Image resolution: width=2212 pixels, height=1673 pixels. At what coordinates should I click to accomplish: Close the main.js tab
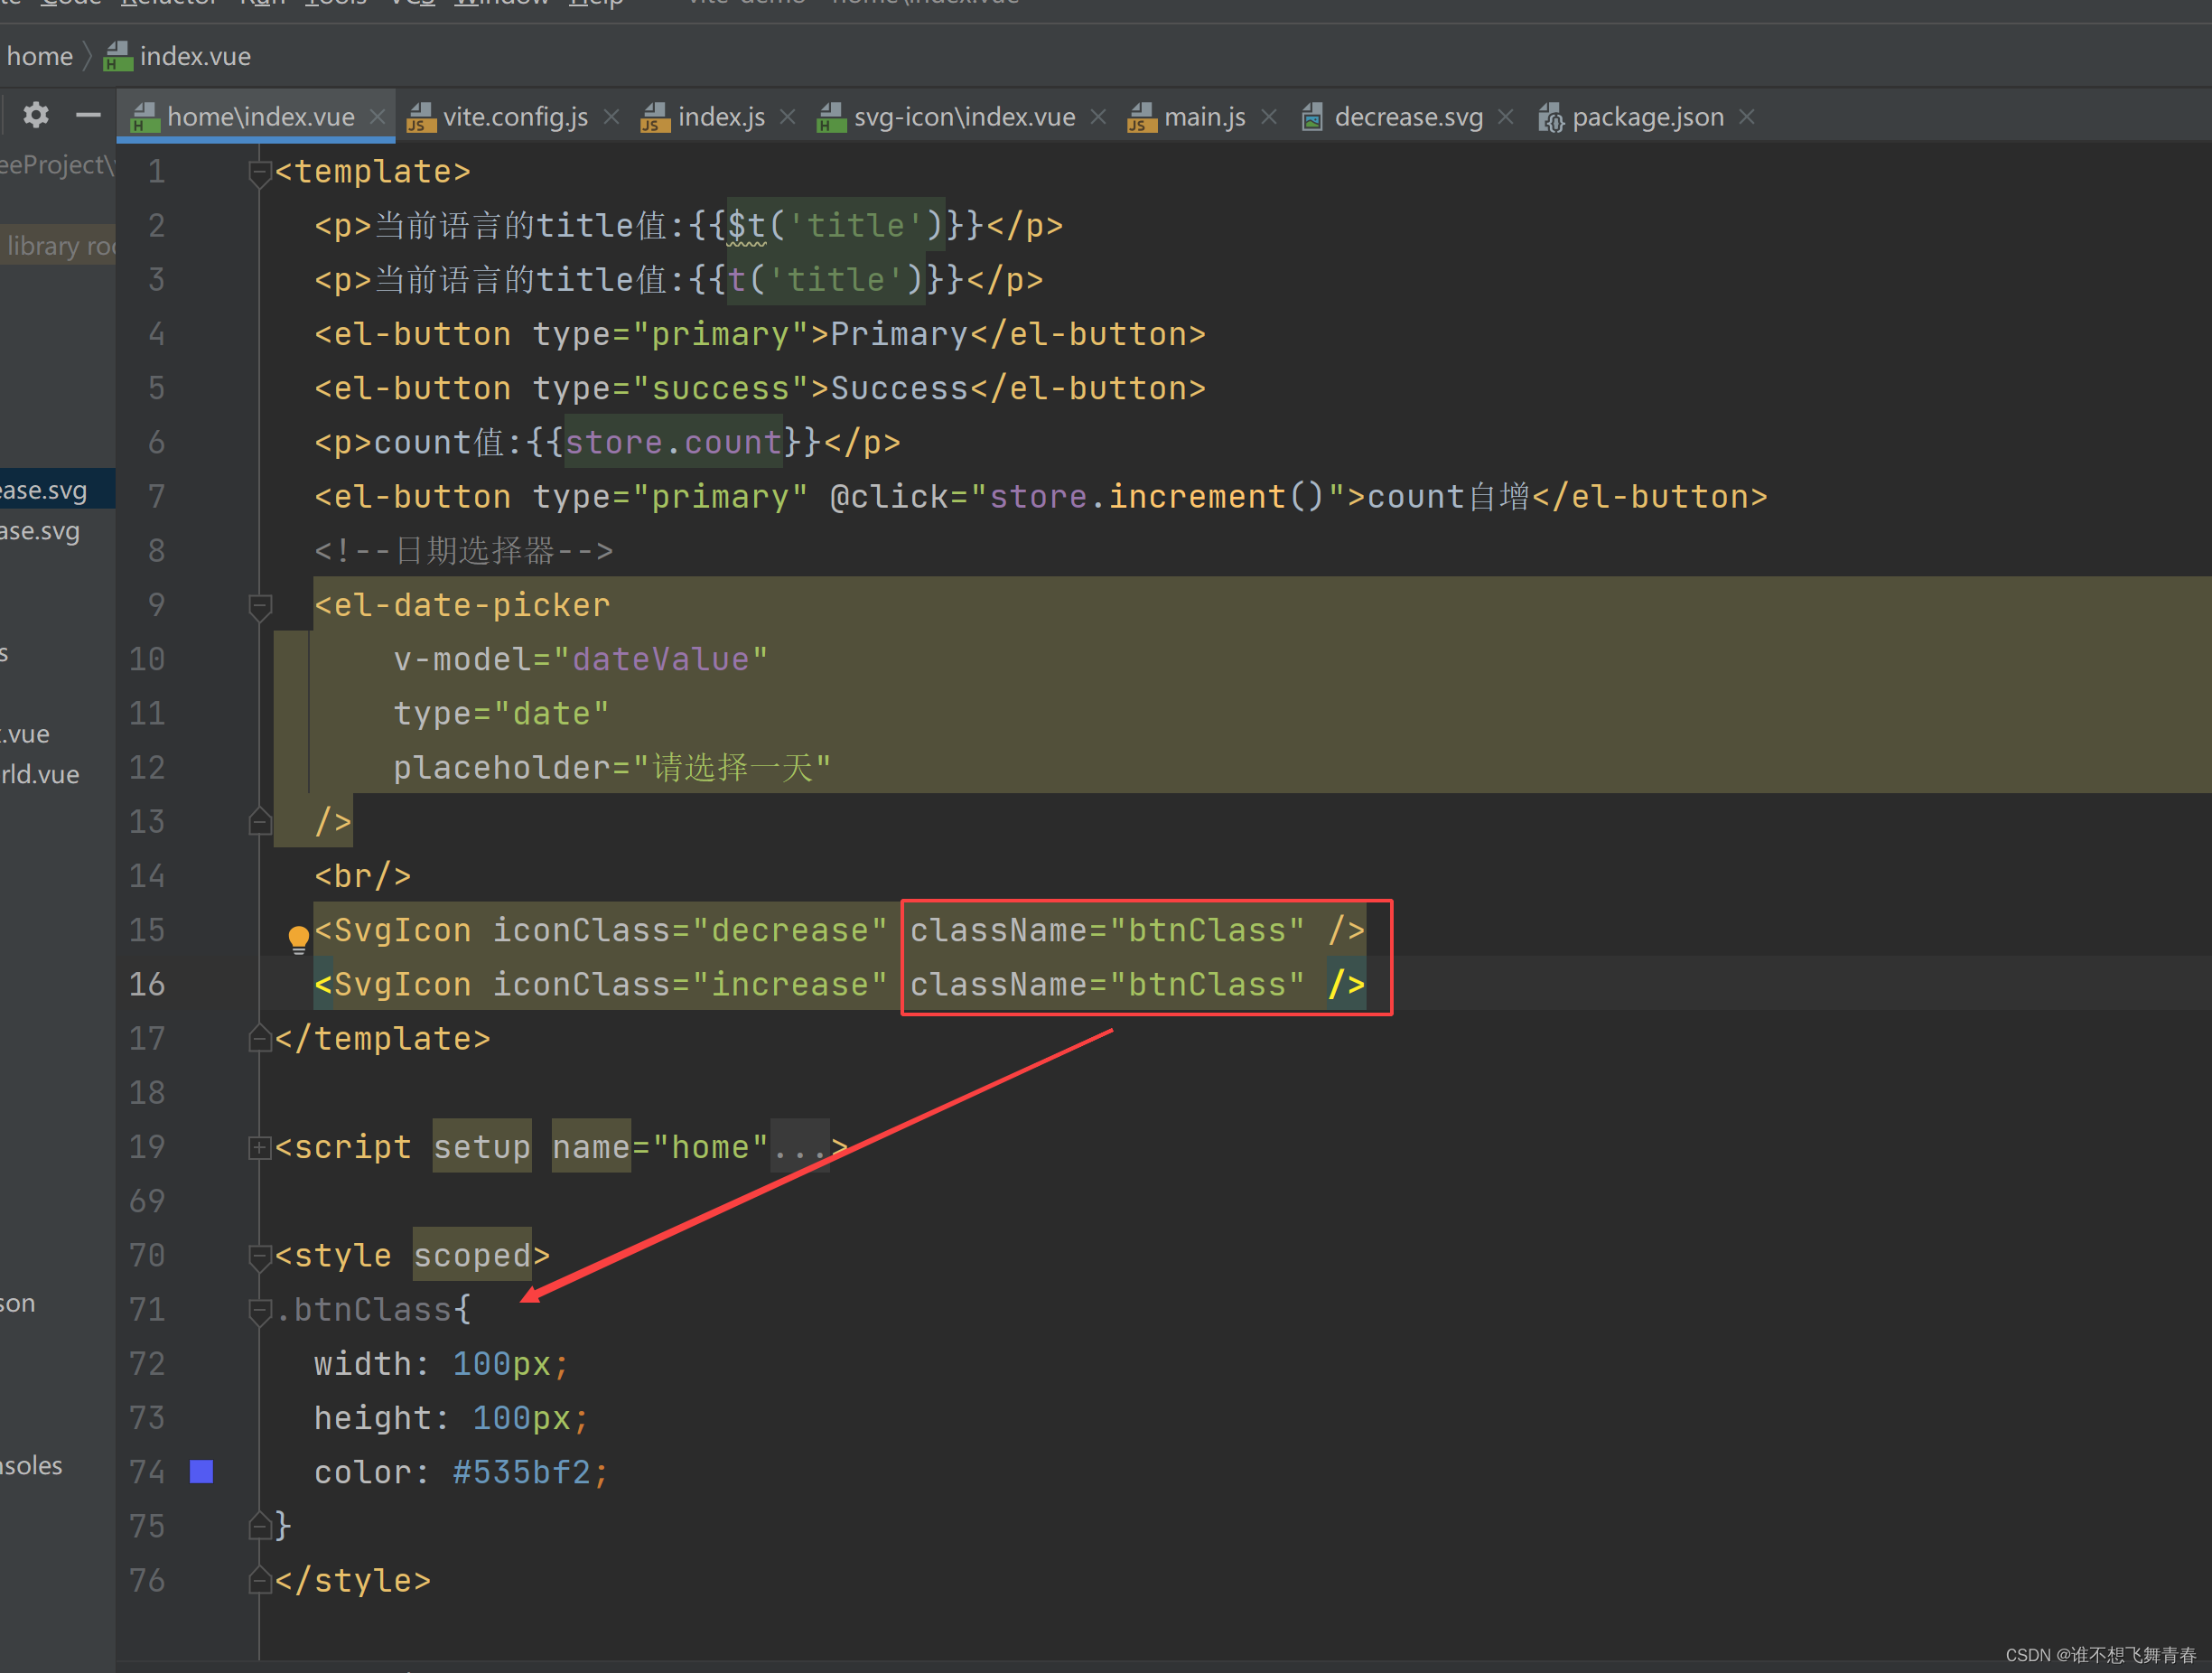[x=1269, y=117]
